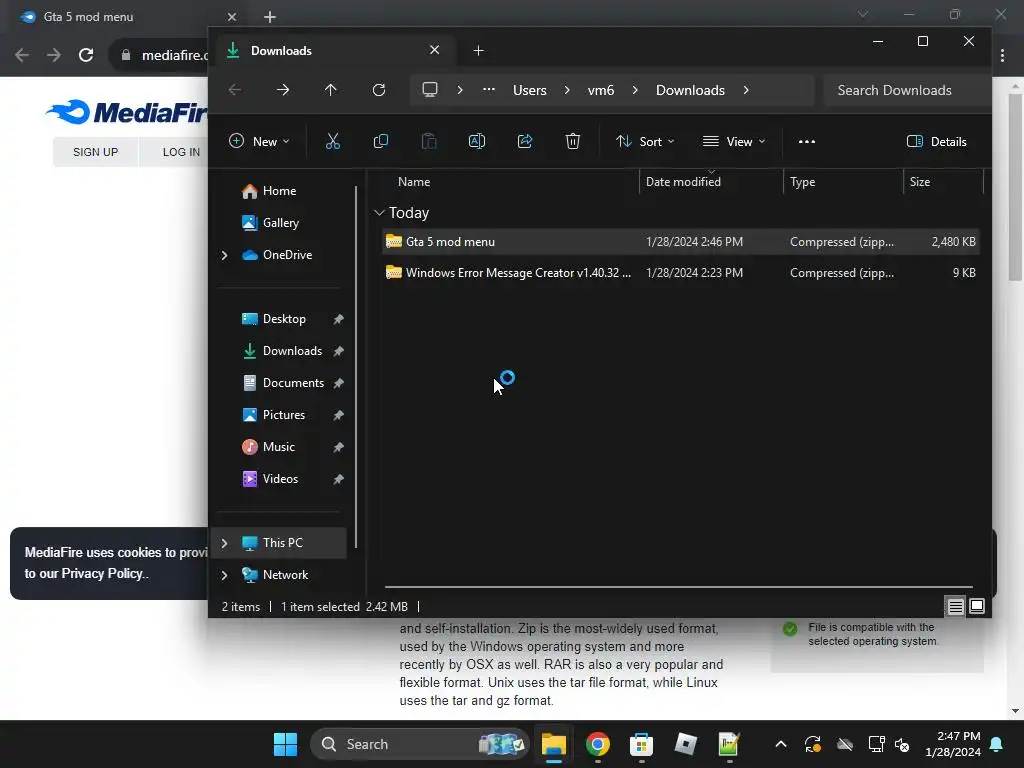1024x768 pixels.
Task: Click the Paste clipboard icon
Action: click(x=429, y=141)
